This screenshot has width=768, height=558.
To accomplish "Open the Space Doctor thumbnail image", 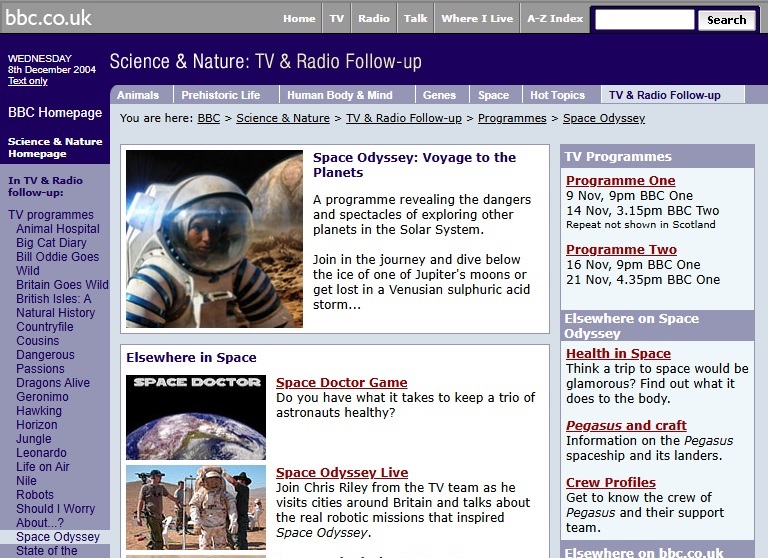I will pyautogui.click(x=196, y=417).
